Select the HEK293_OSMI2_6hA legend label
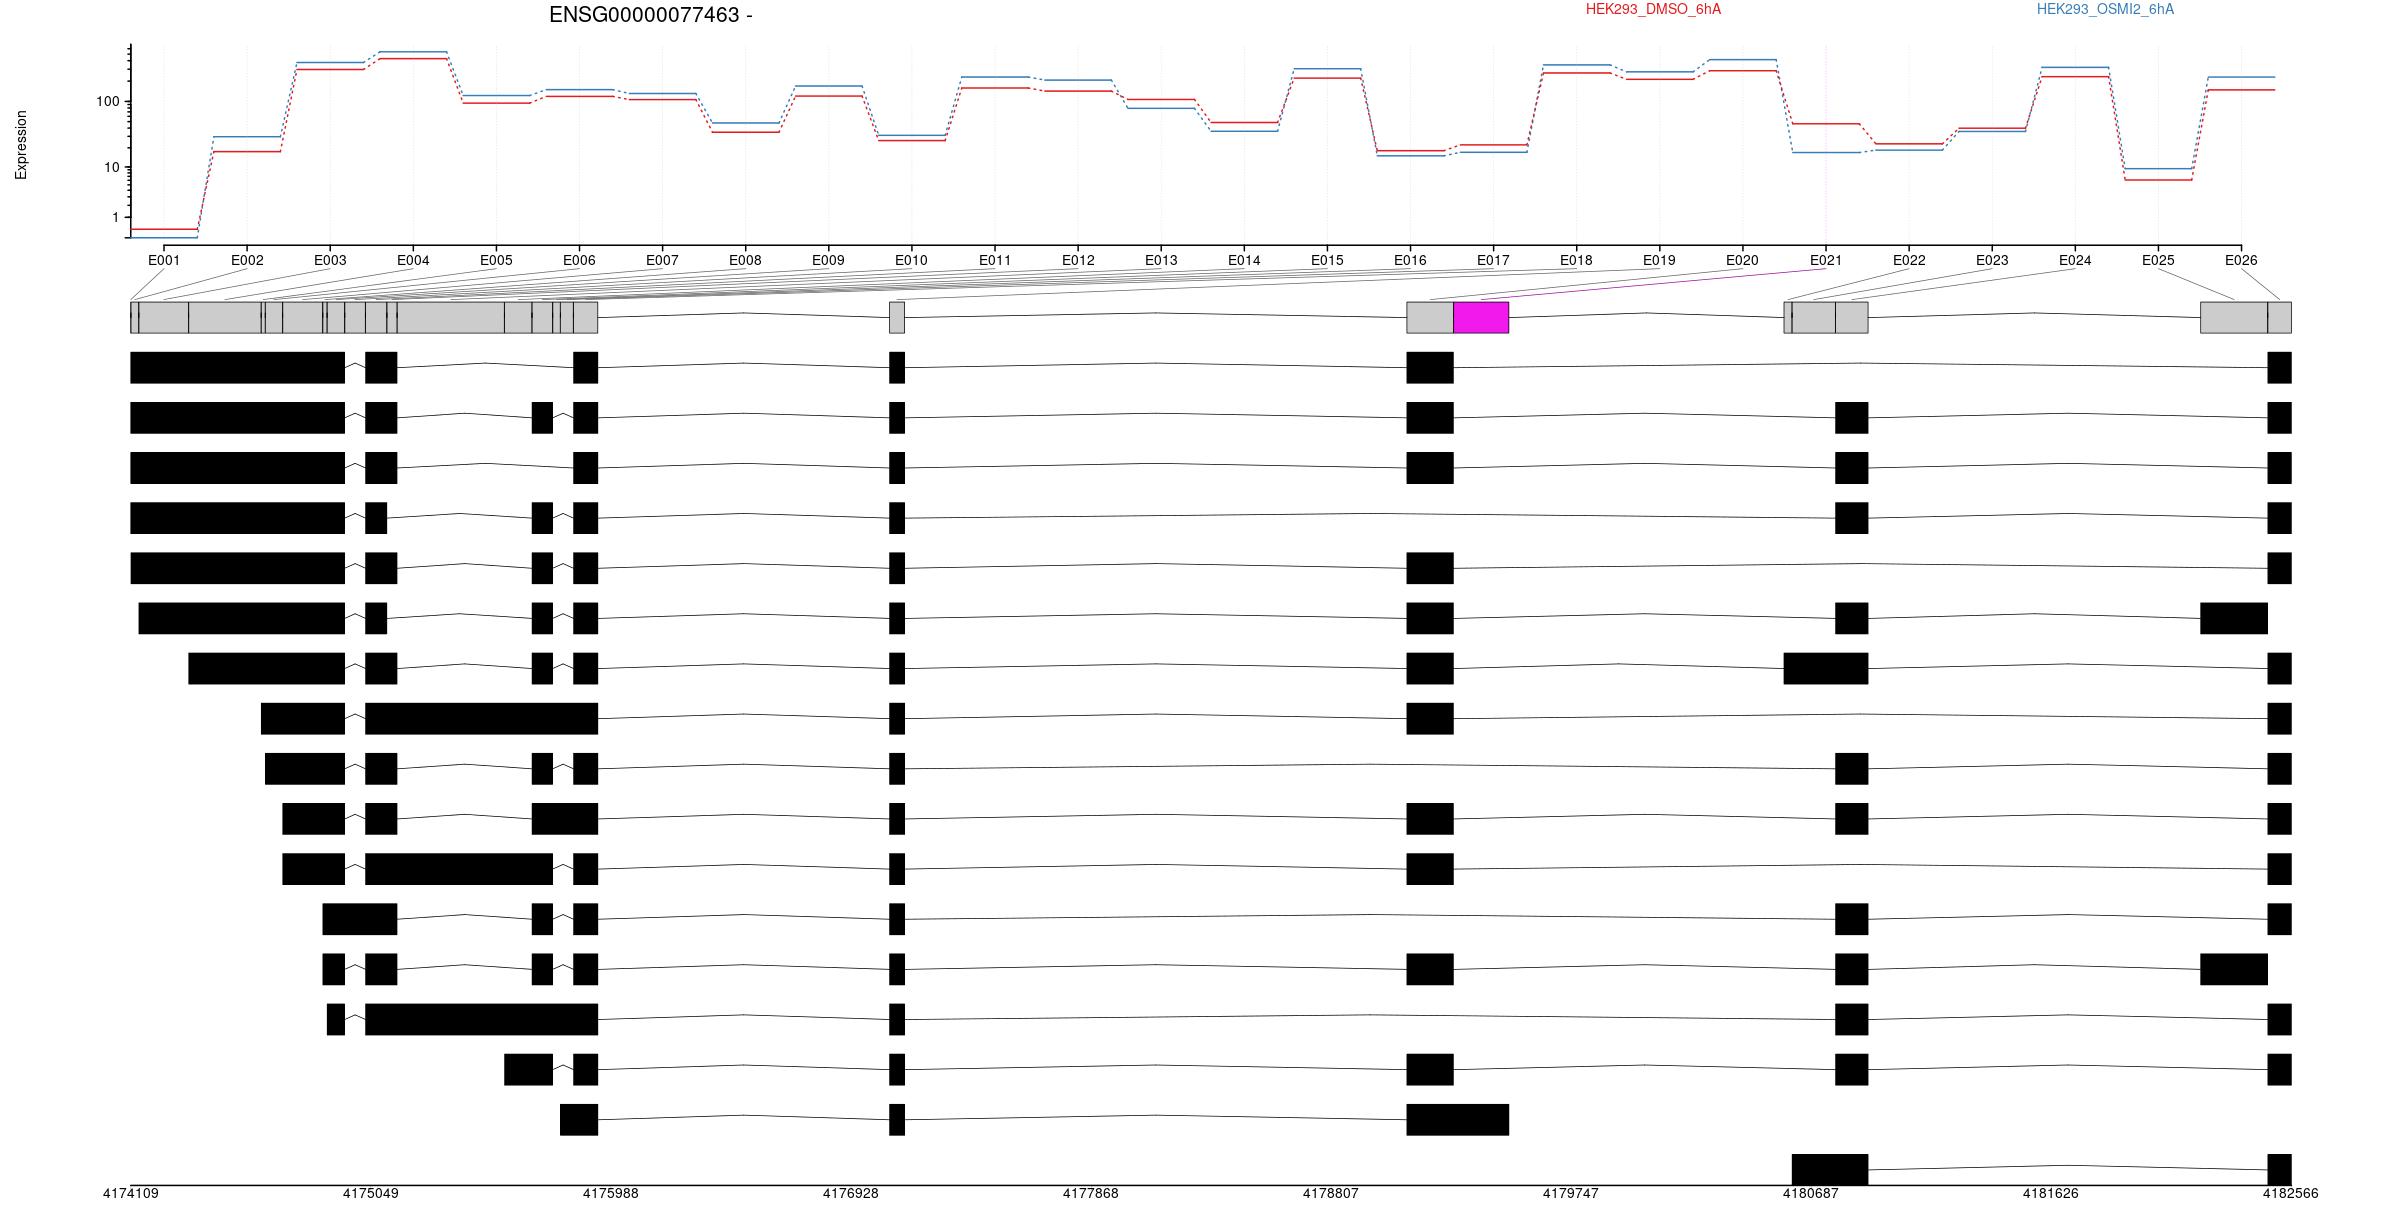The height and width of the screenshot is (1210, 2400). 2105,9
